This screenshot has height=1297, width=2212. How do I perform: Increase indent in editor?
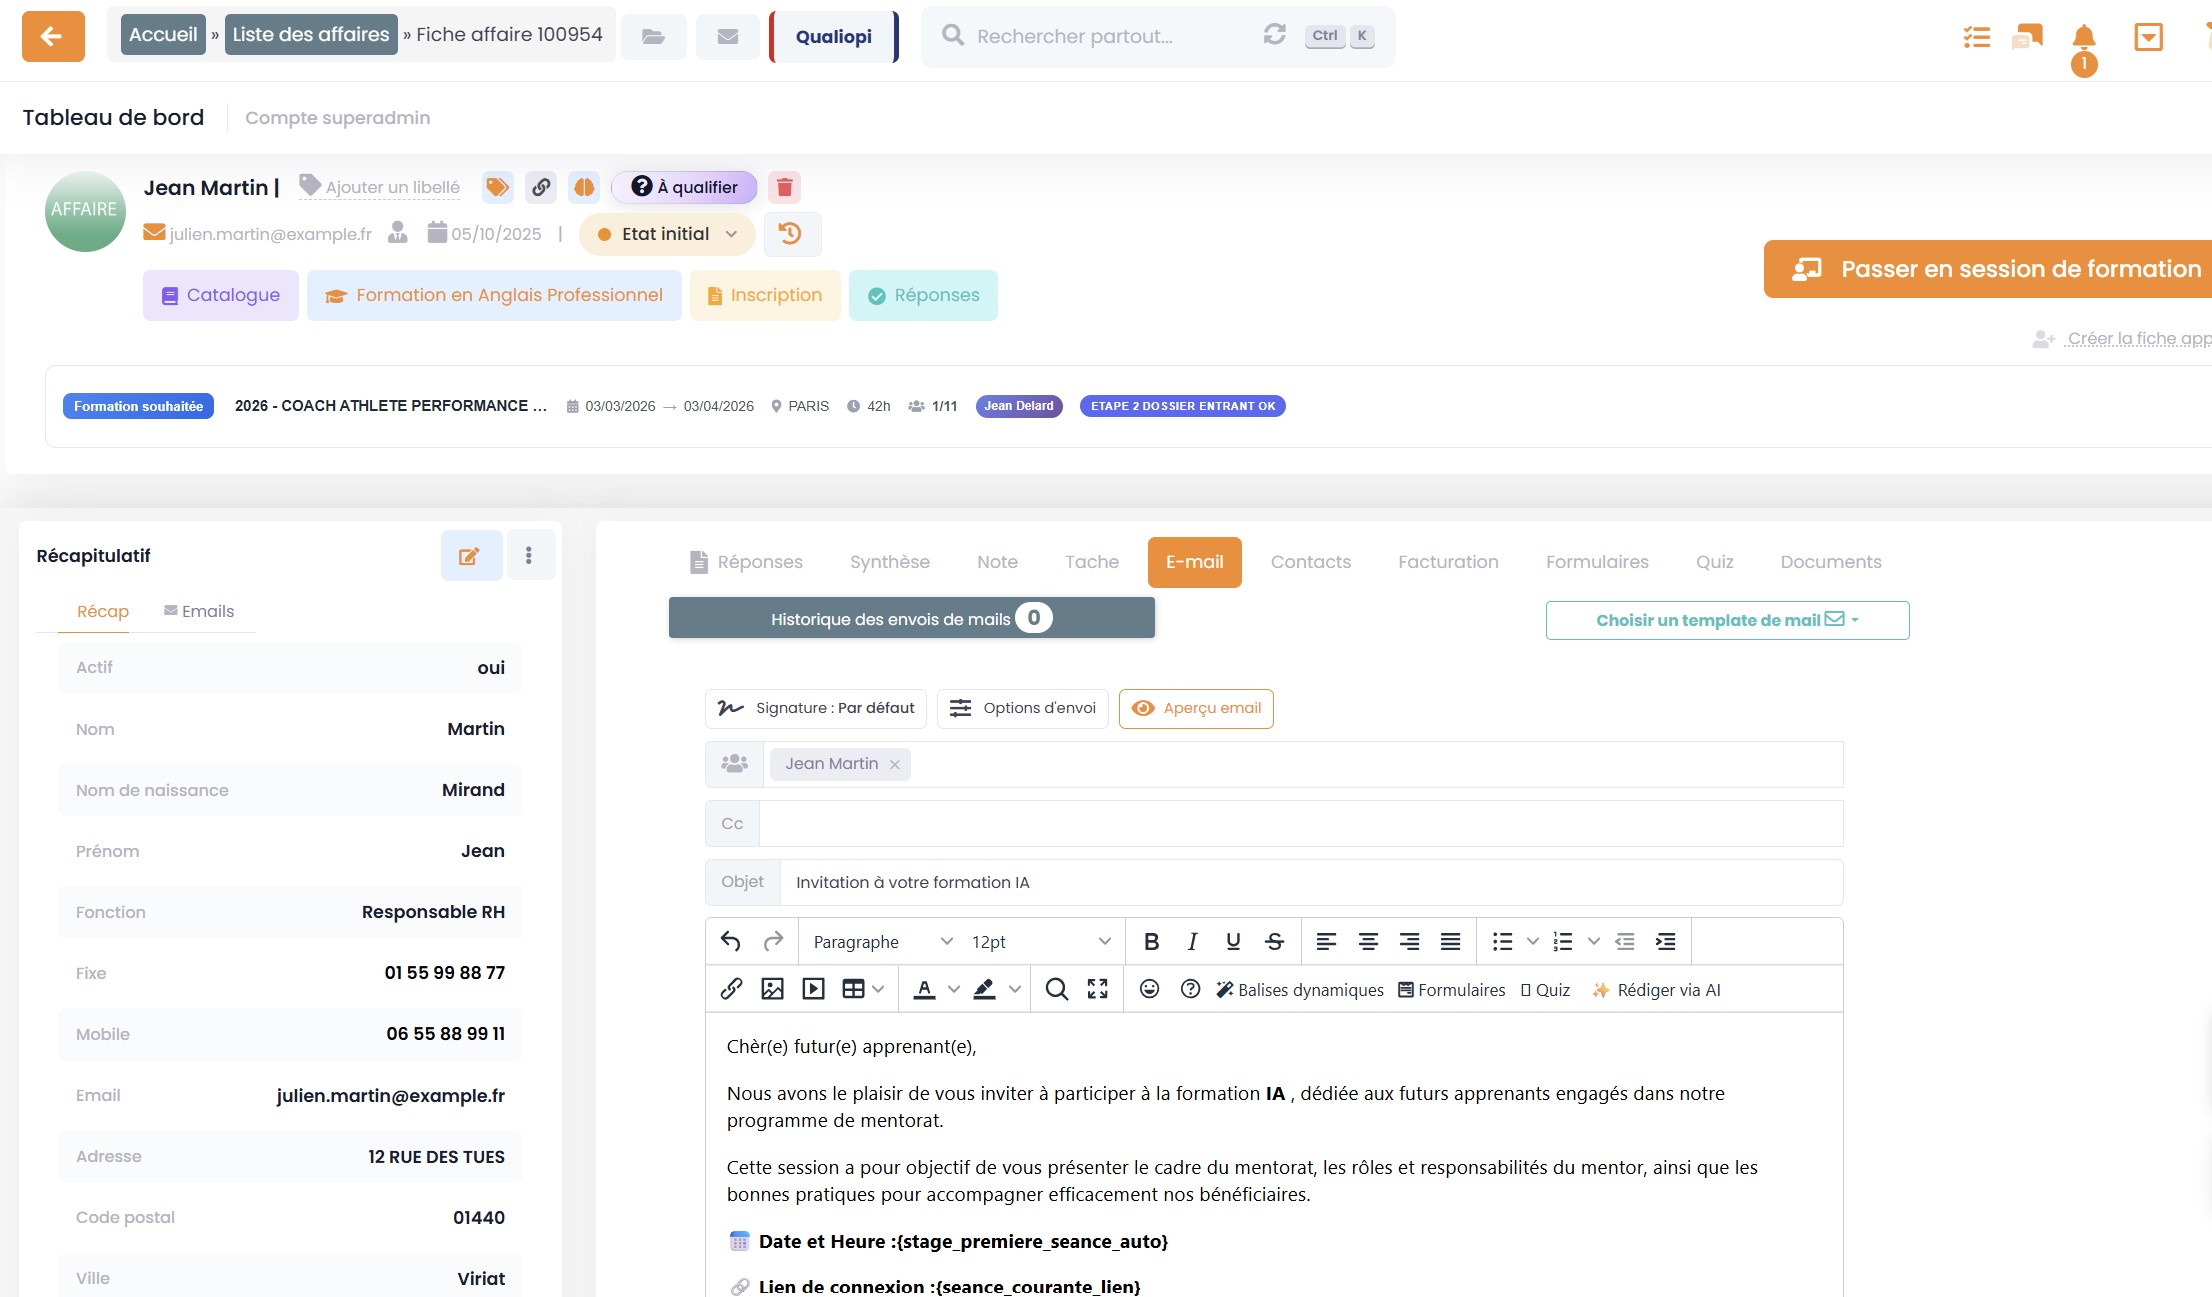(x=1665, y=942)
